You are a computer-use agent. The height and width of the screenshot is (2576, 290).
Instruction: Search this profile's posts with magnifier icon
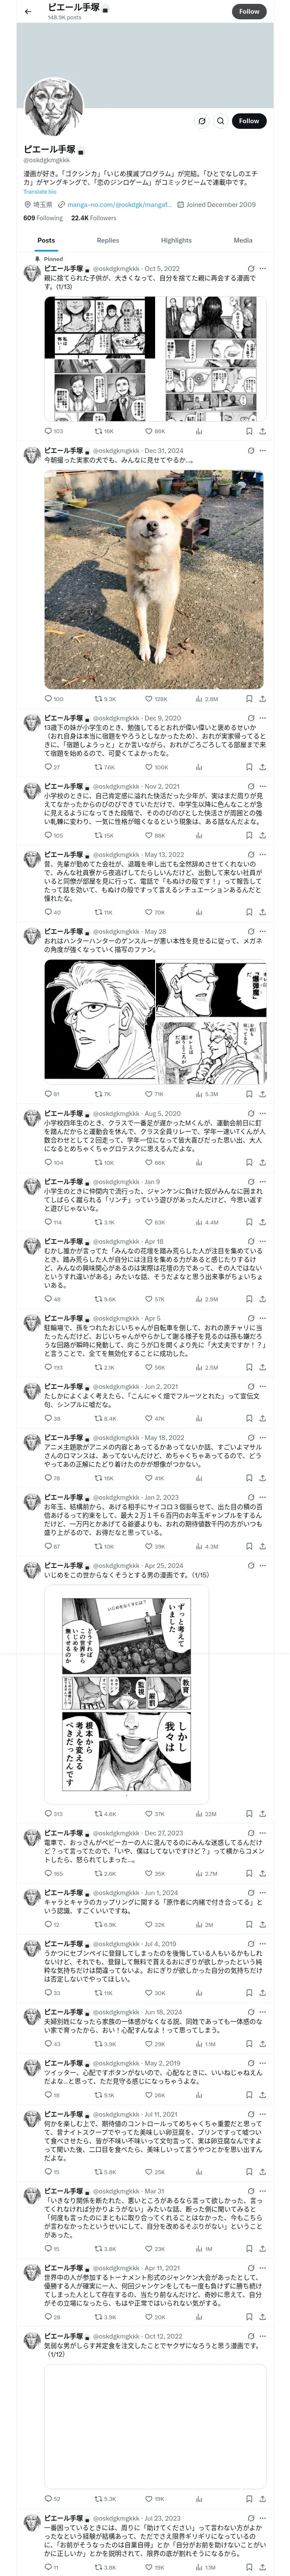pyautogui.click(x=219, y=121)
